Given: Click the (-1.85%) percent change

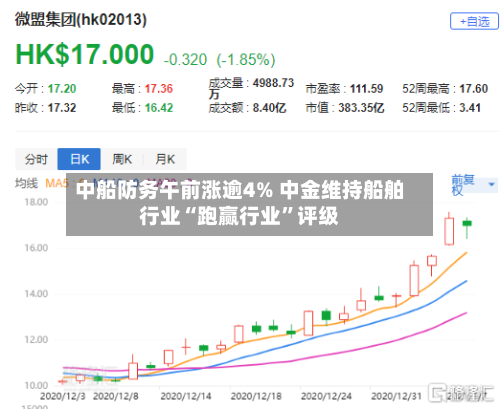Looking at the screenshot, I should [246, 60].
